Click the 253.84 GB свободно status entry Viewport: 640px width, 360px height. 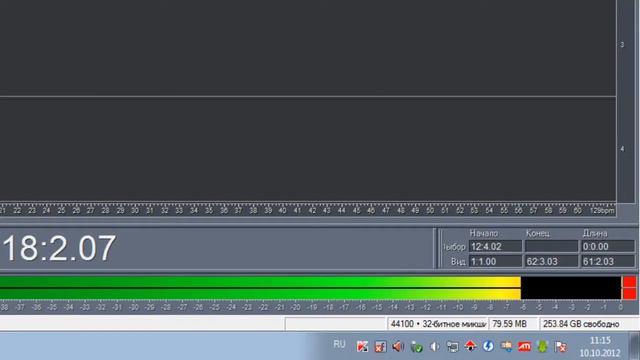588,324
